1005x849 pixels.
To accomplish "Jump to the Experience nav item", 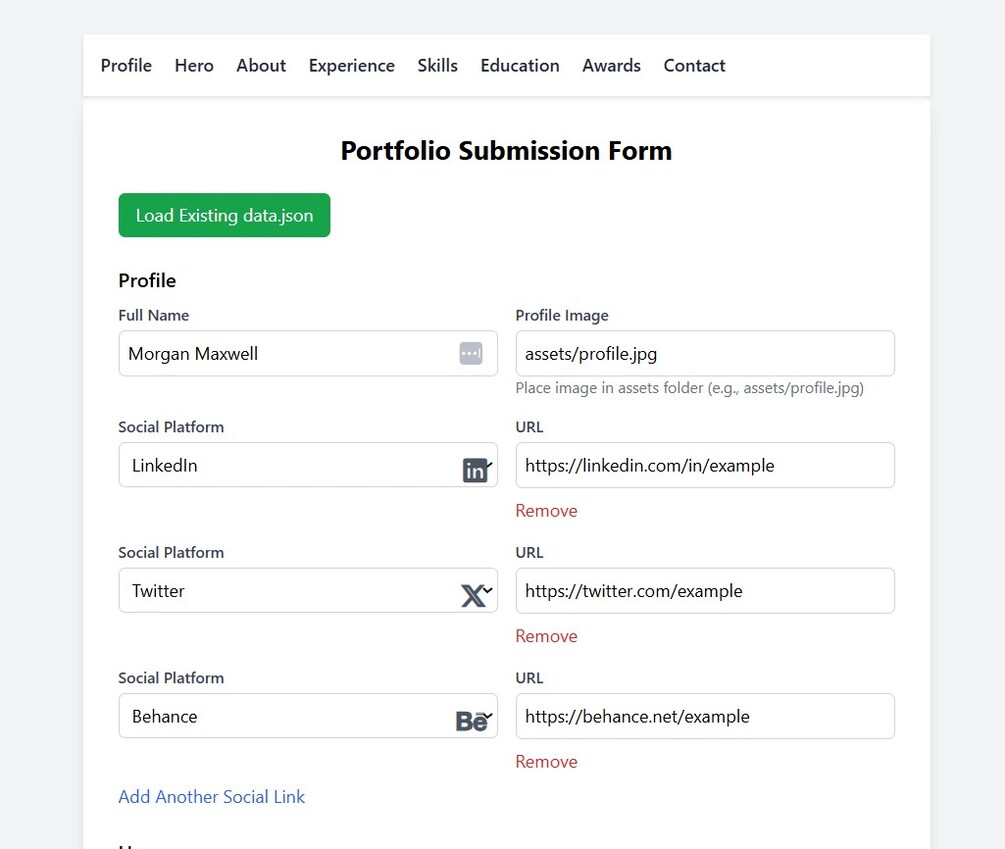I will (351, 66).
